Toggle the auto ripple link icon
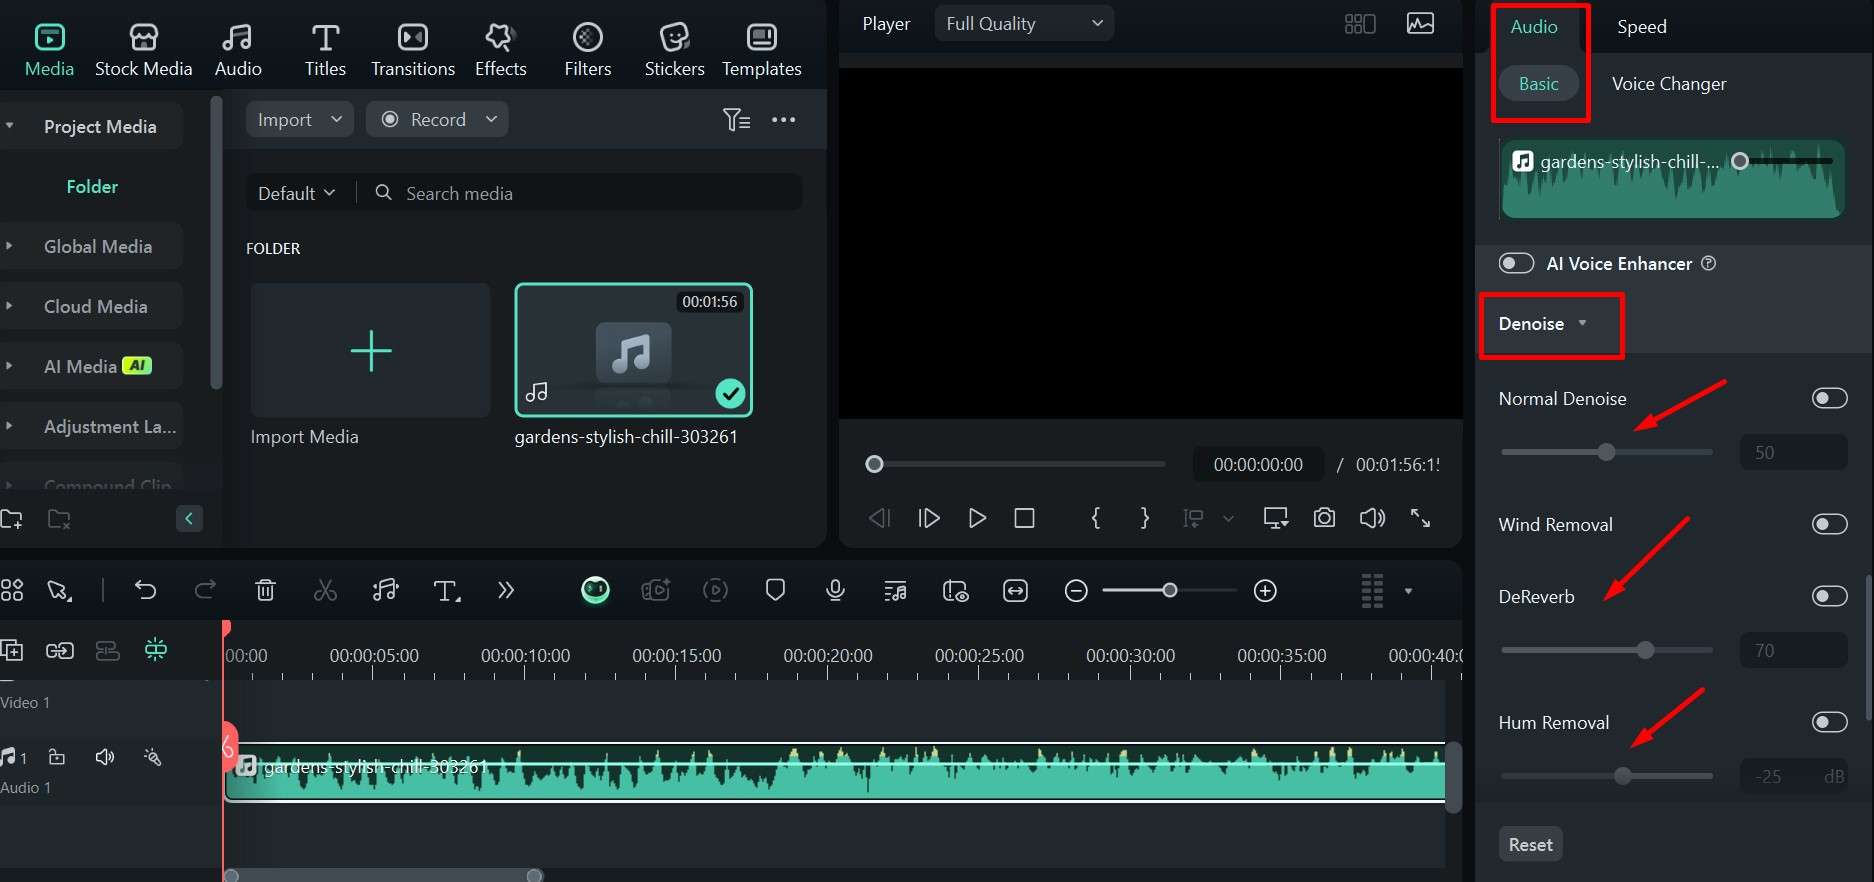 coord(60,651)
